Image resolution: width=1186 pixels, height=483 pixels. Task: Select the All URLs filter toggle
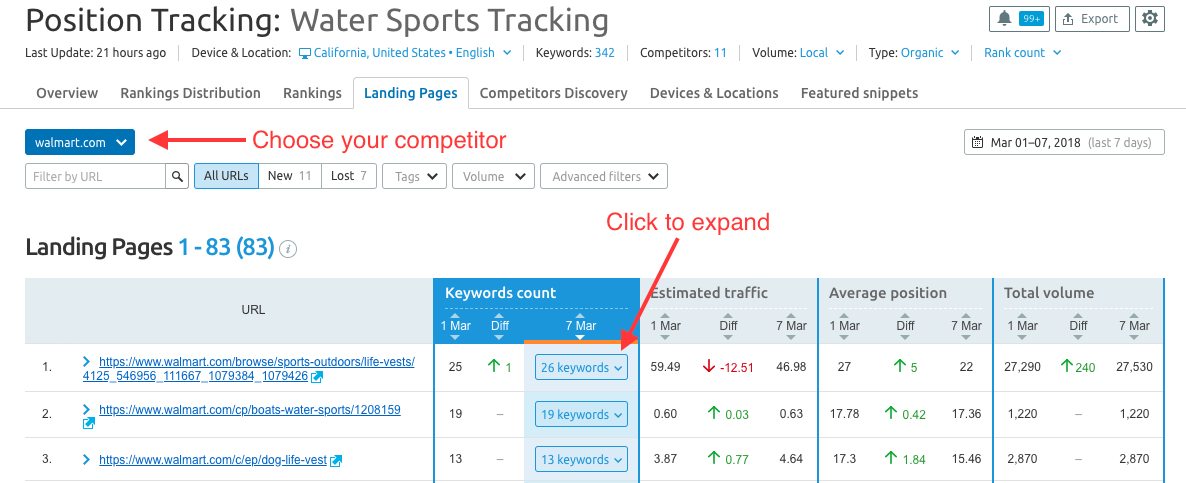pyautogui.click(x=226, y=176)
